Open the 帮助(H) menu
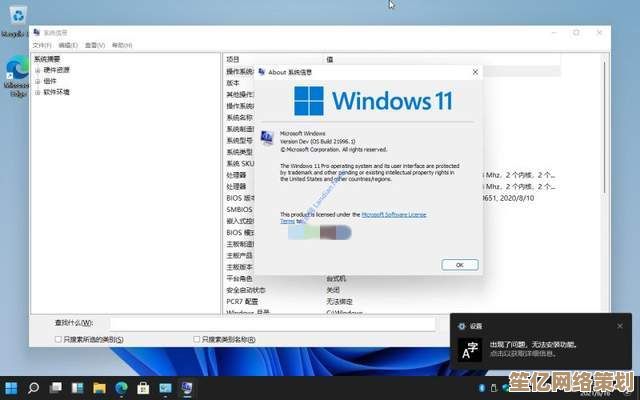The image size is (640, 400). [122, 45]
